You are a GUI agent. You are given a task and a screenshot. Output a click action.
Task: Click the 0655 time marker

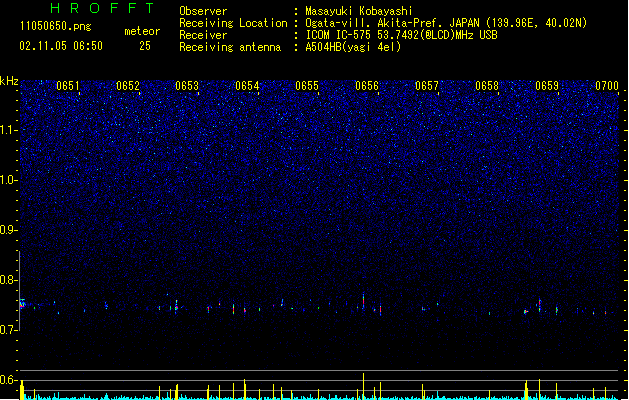(x=307, y=86)
